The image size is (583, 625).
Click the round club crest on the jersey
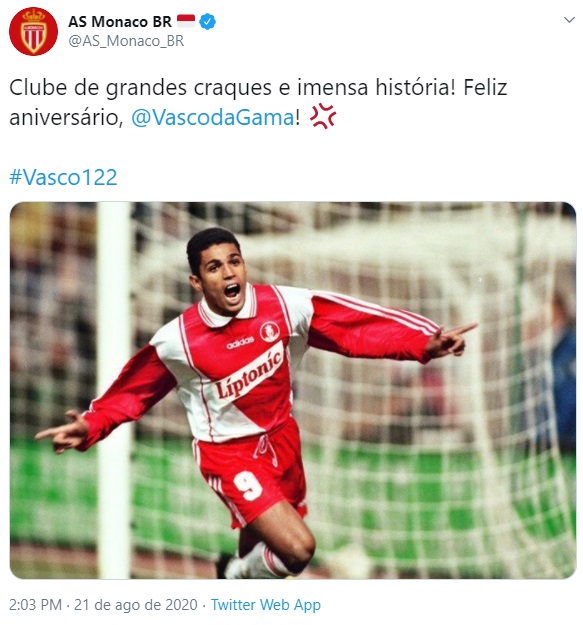point(270,332)
